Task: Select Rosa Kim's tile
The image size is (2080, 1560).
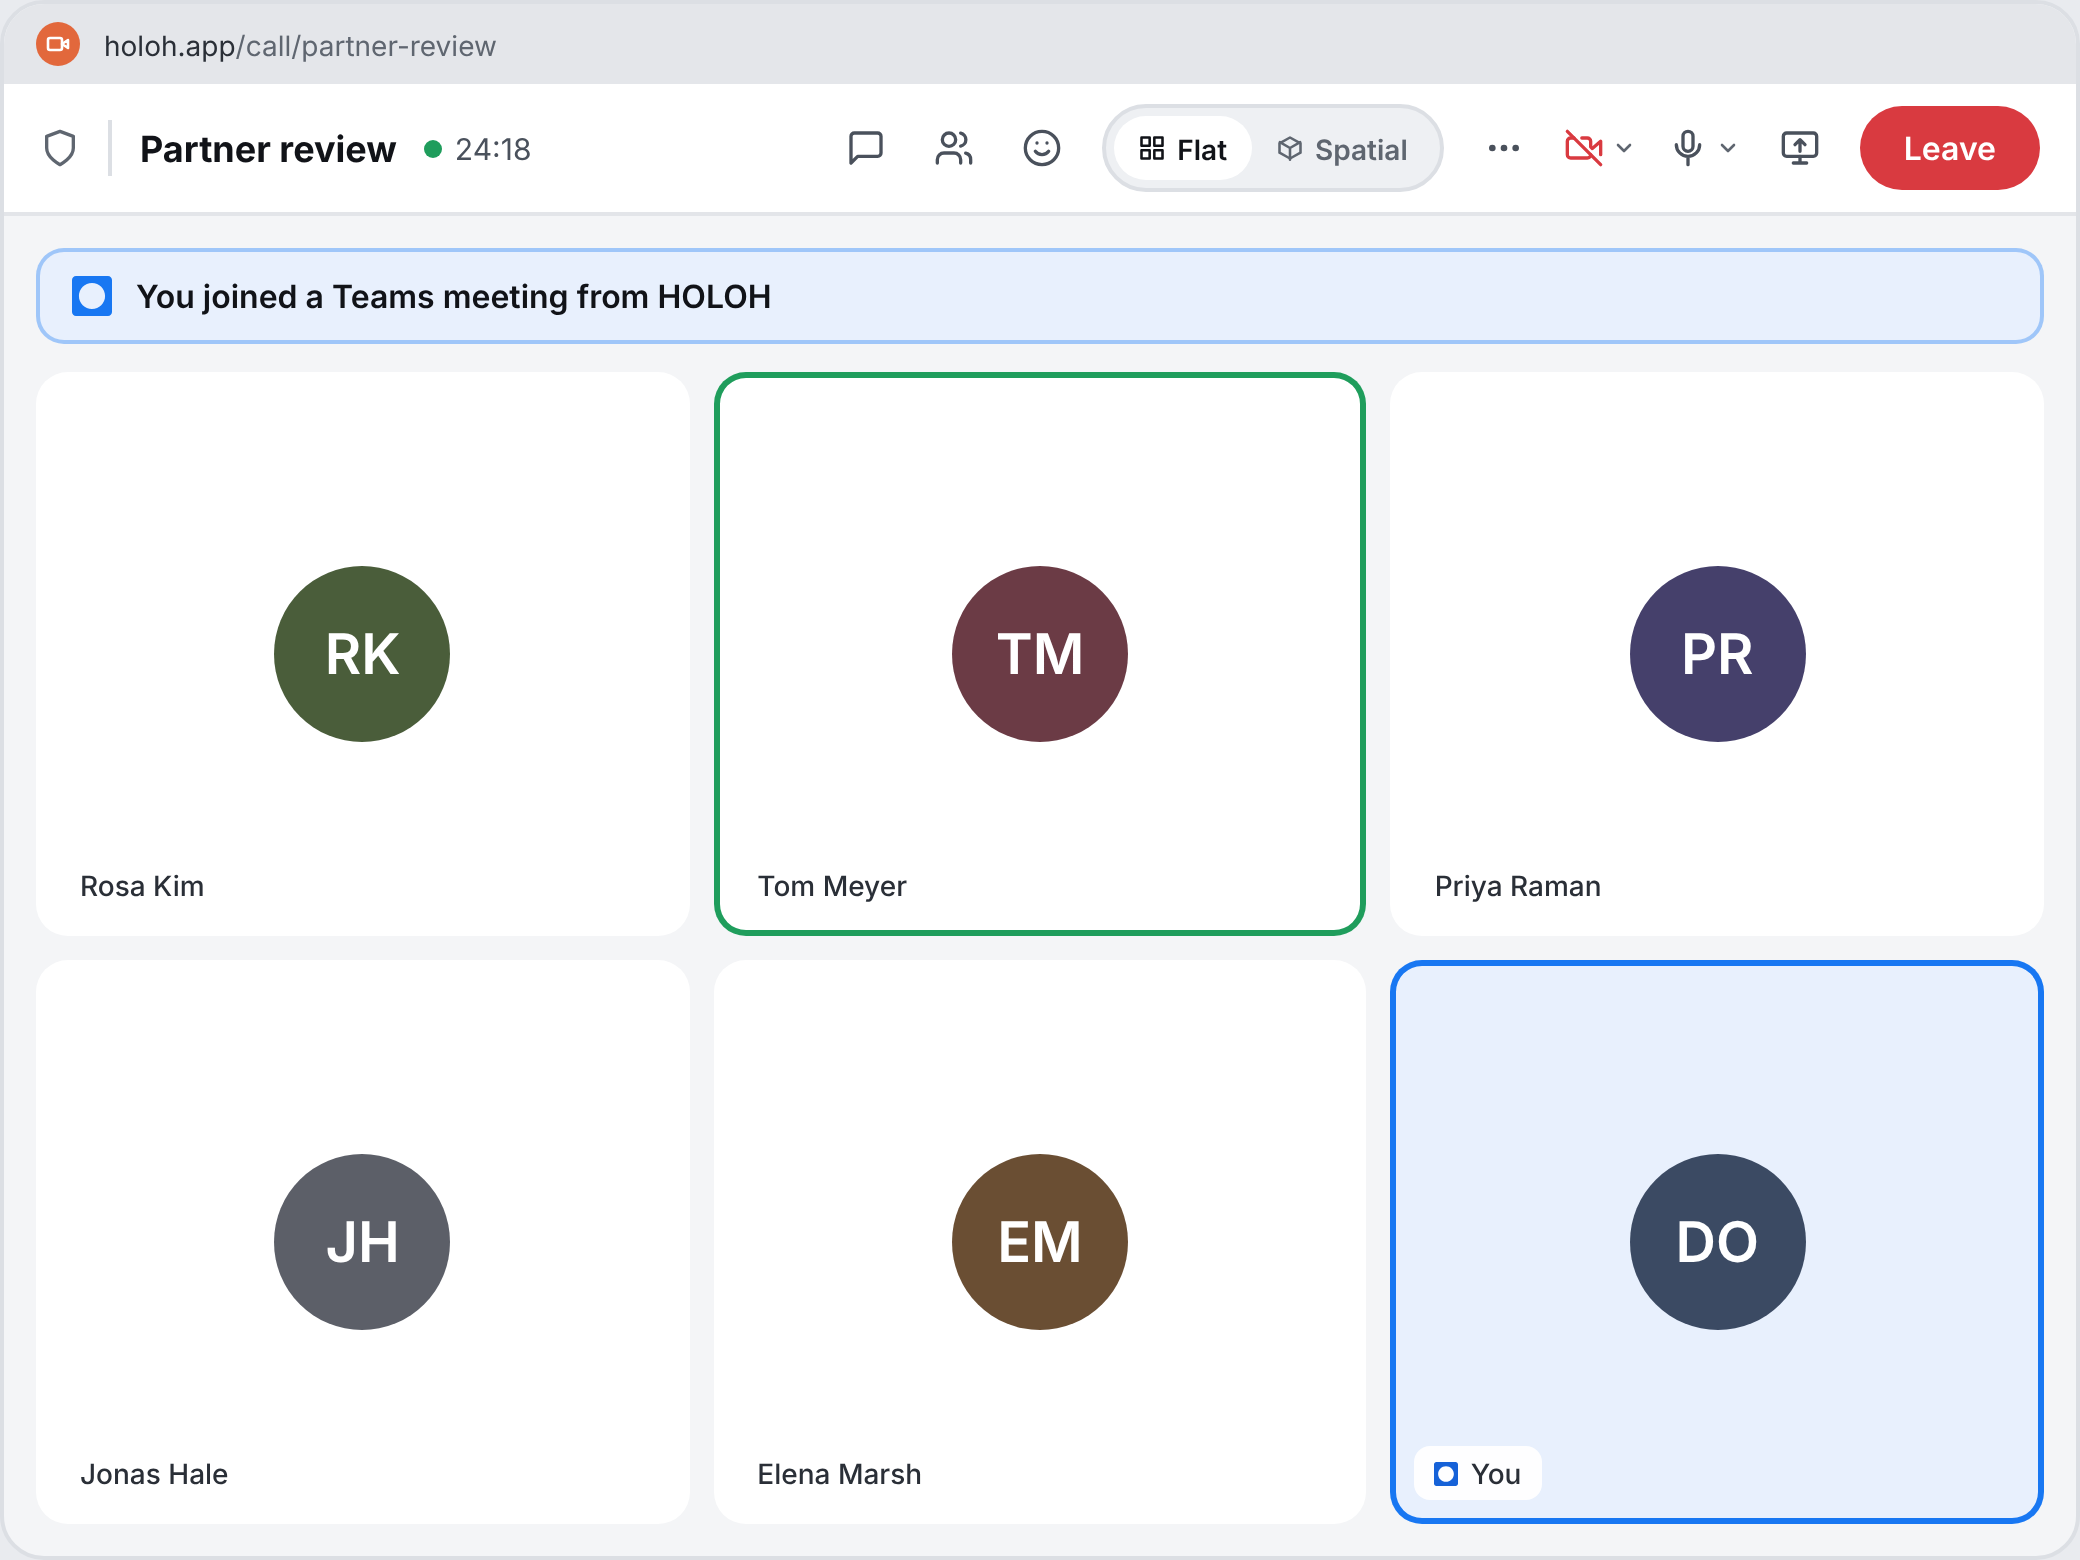Action: pos(363,654)
